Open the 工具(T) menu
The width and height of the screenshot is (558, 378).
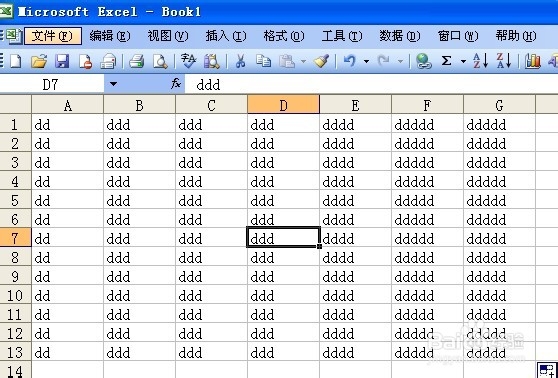[x=342, y=36]
